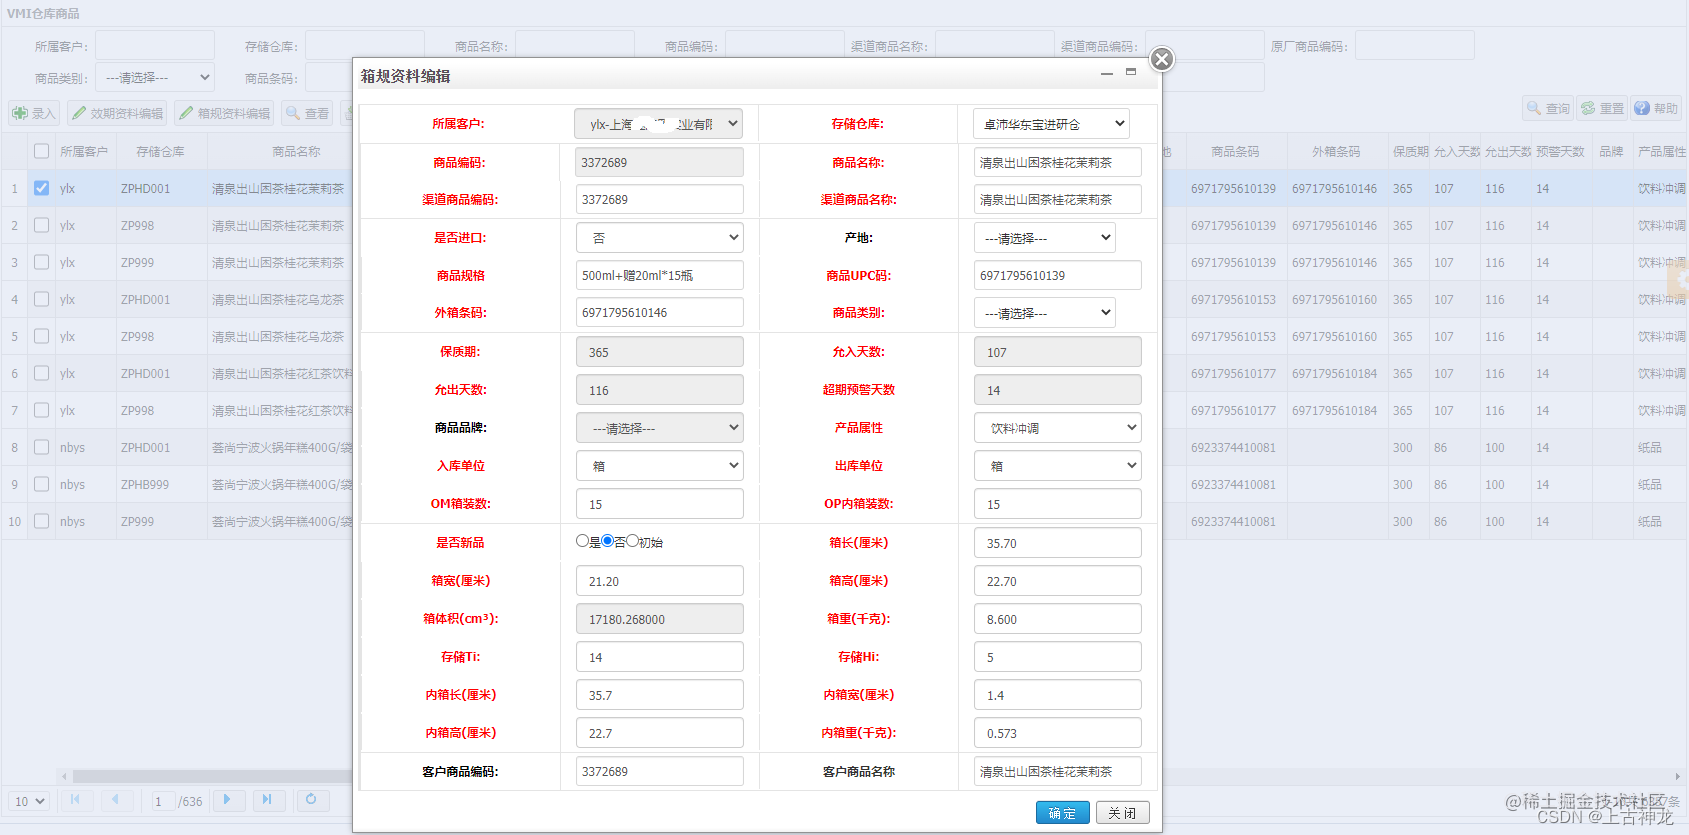Click the 存储仓库 column header
1689x835 pixels.
160,152
